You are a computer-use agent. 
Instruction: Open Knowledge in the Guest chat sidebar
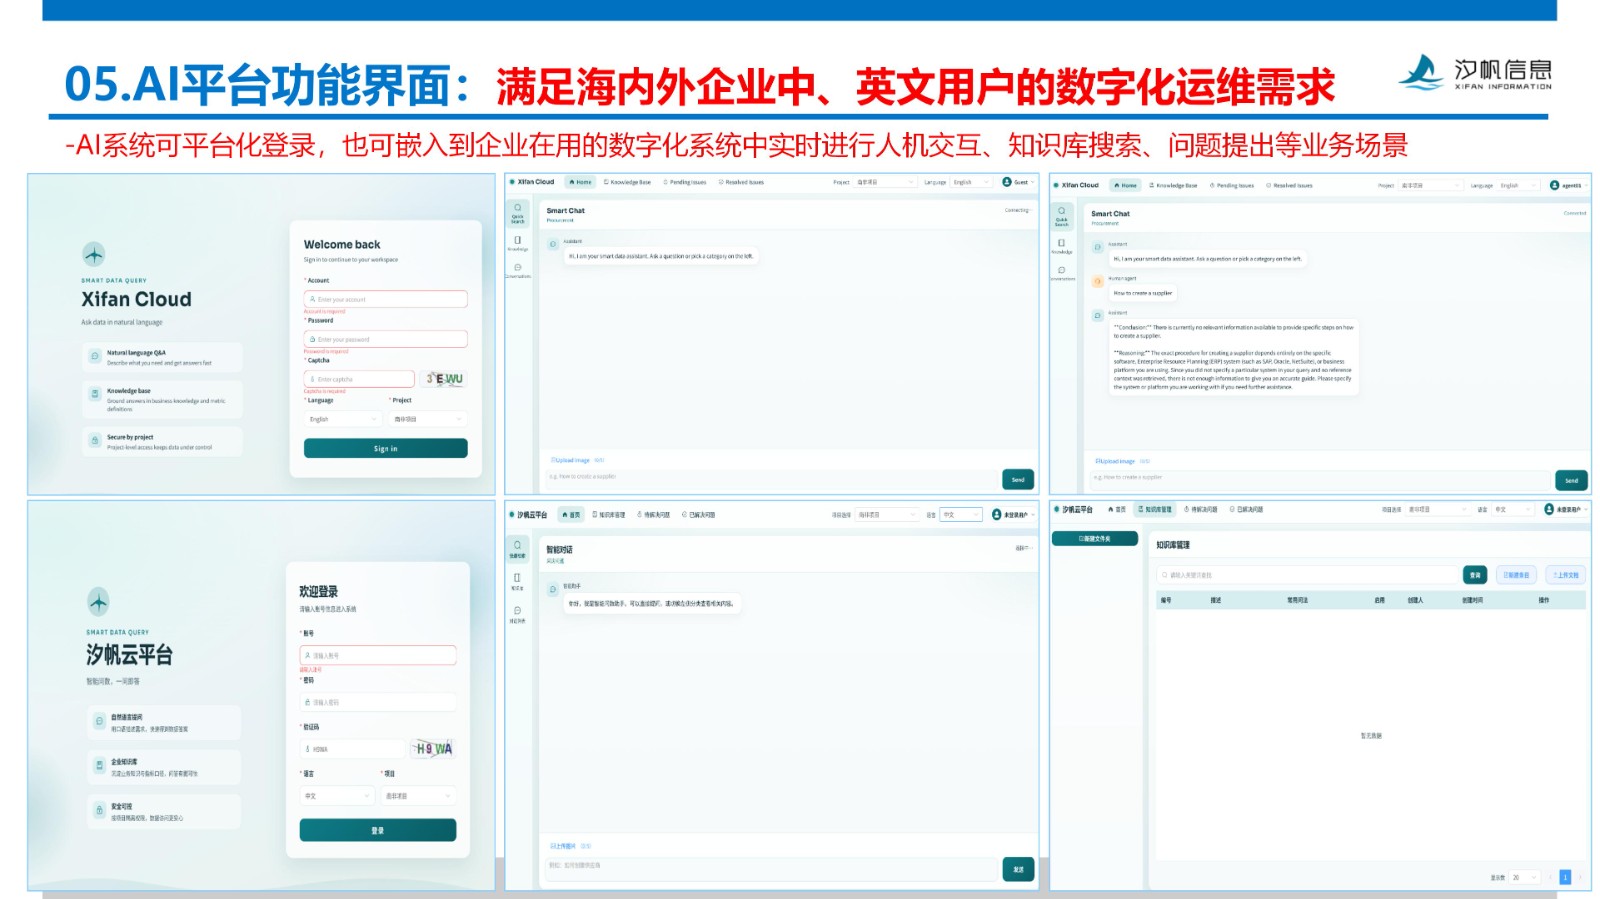point(518,243)
